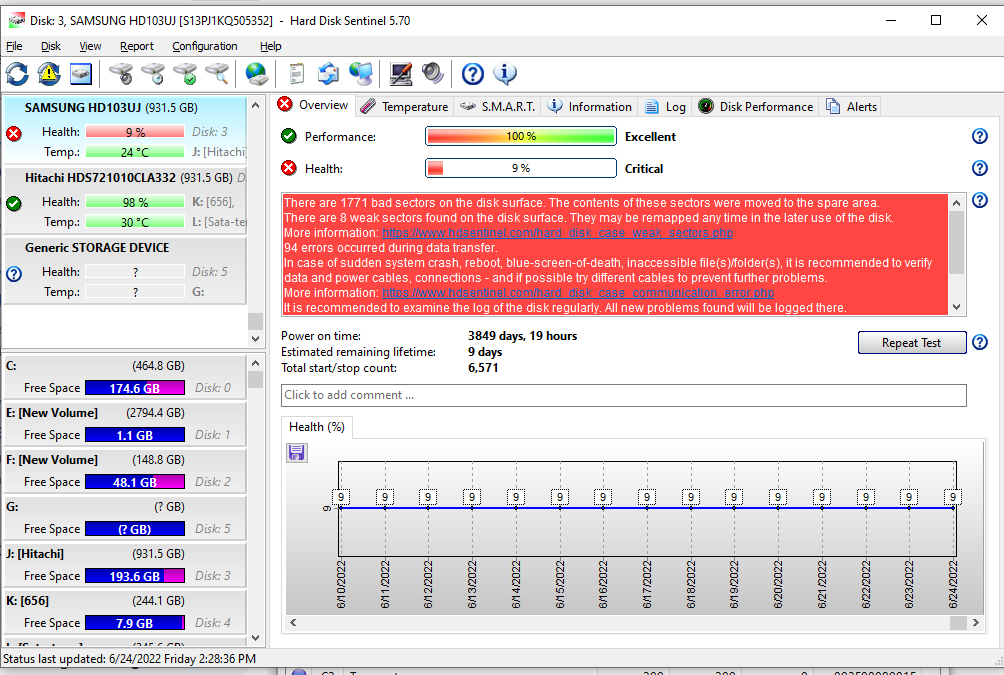Open the View menu

[90, 46]
